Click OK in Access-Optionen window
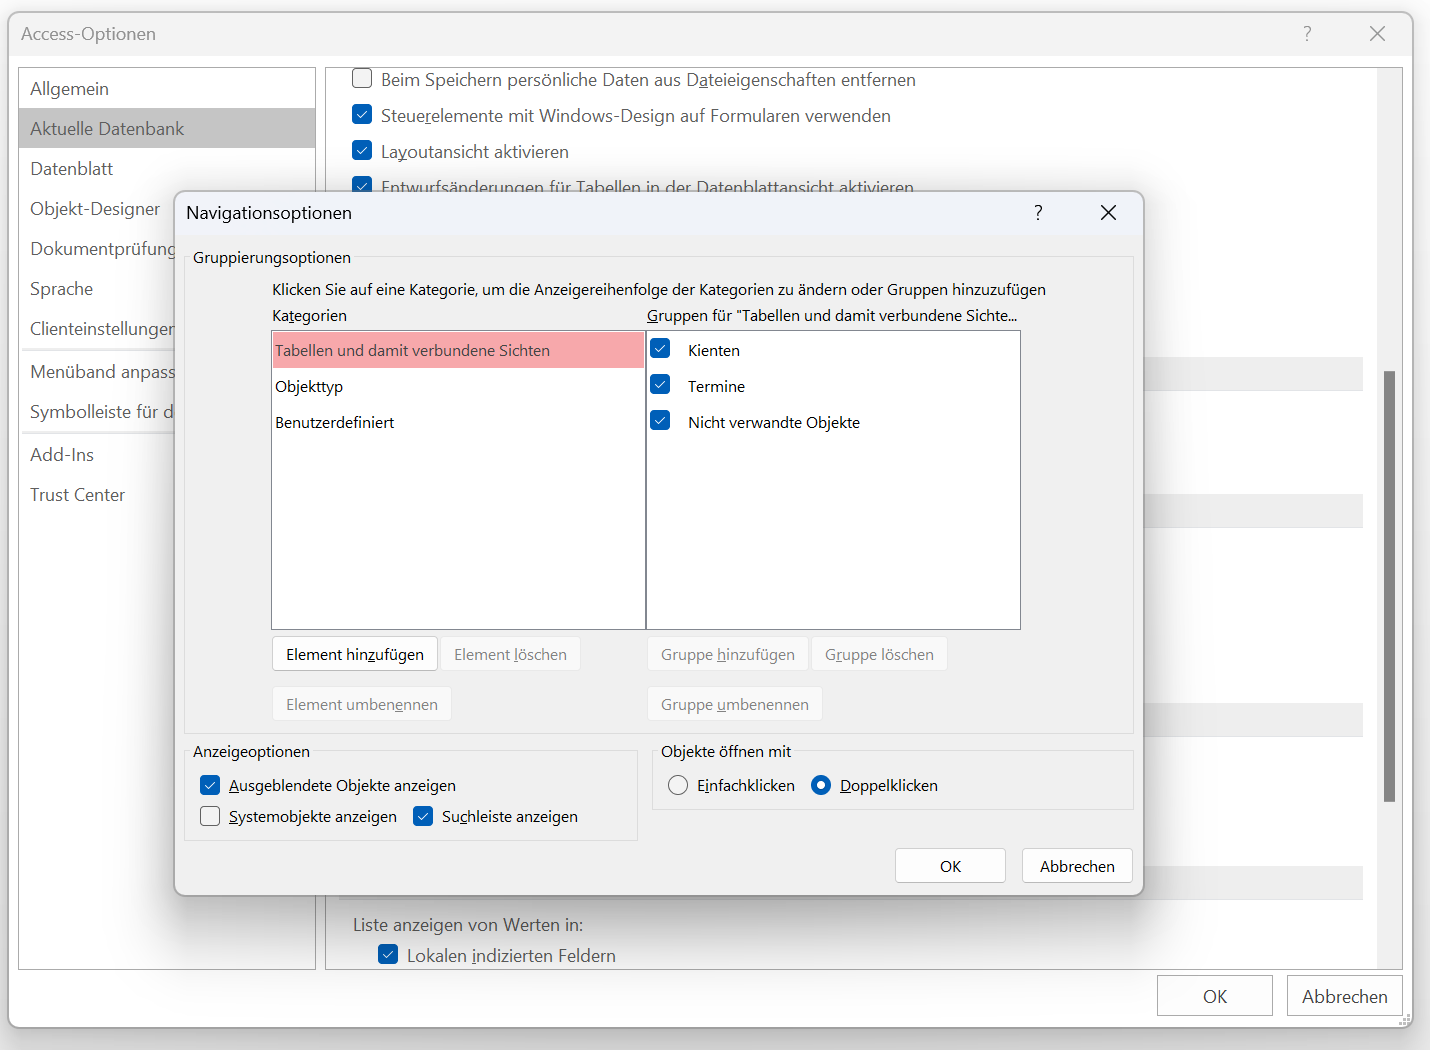 1215,996
